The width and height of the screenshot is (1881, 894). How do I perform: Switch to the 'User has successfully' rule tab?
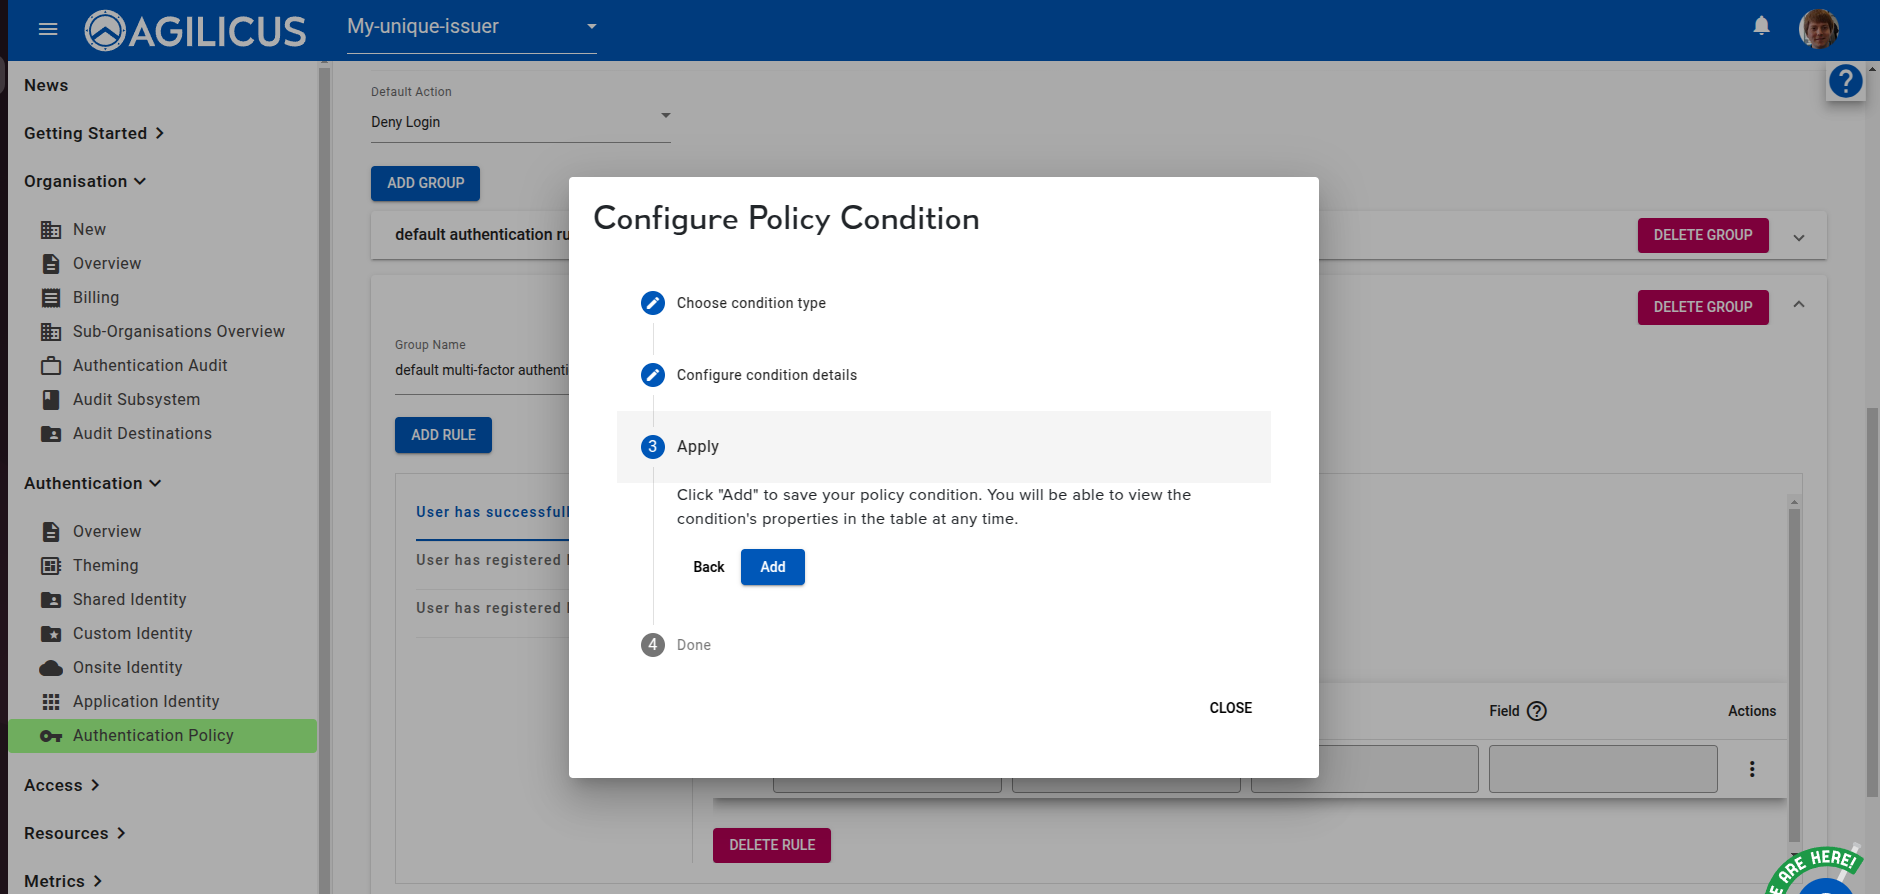click(493, 512)
